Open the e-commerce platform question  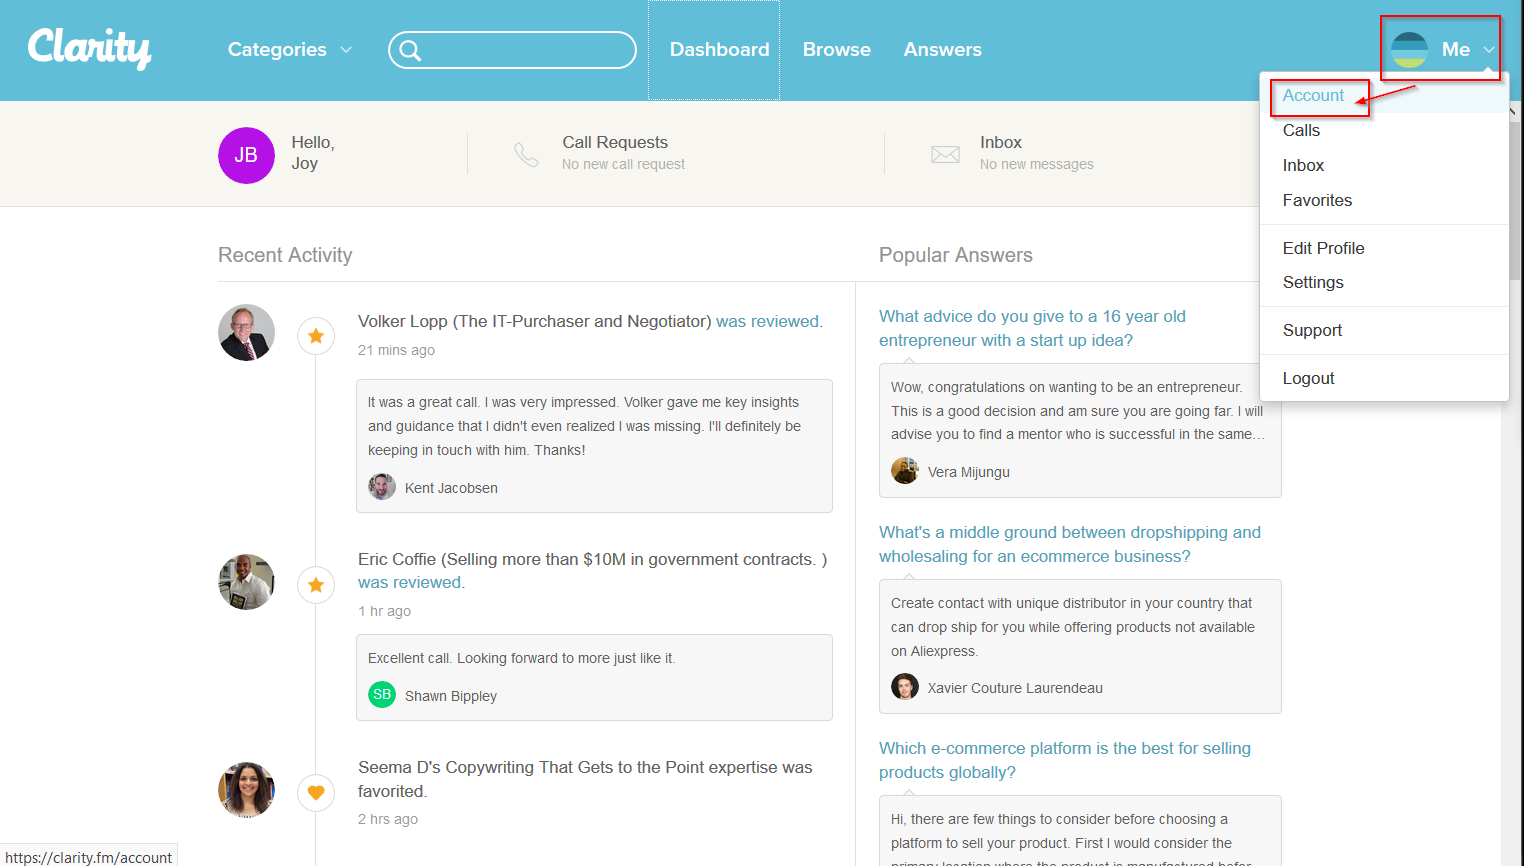(1065, 760)
